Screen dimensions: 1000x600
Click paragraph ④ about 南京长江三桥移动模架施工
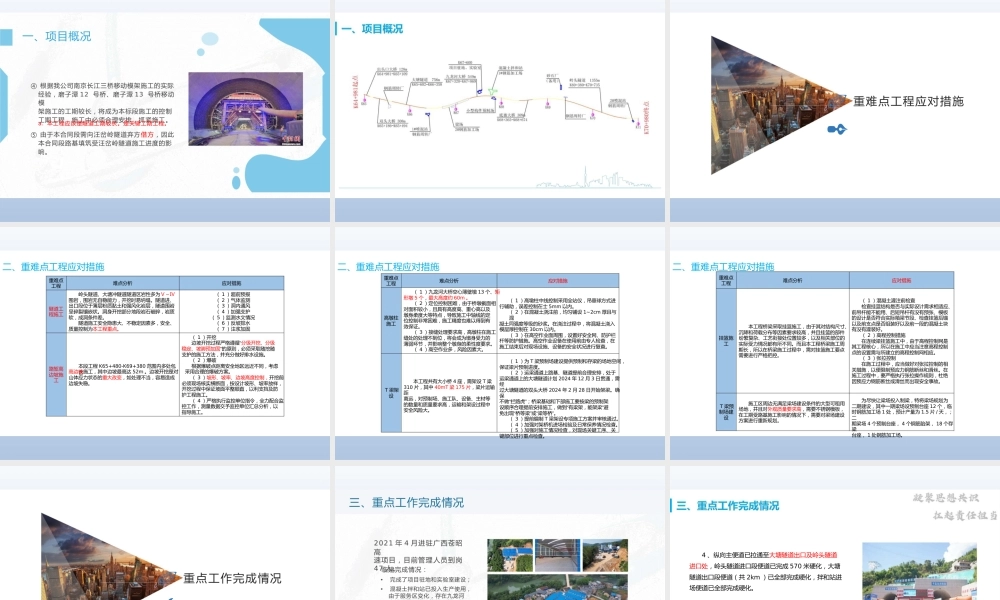click(104, 105)
